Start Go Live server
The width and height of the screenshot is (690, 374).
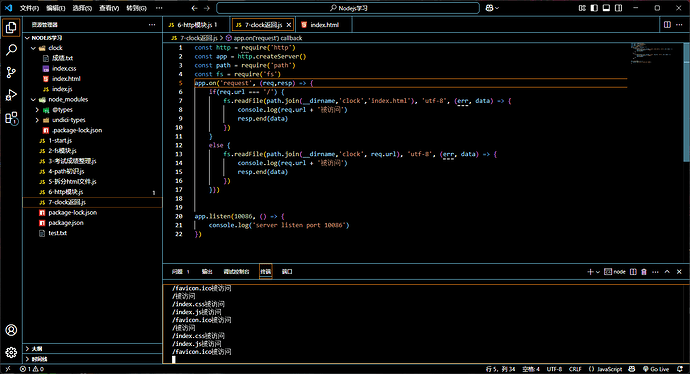656,369
